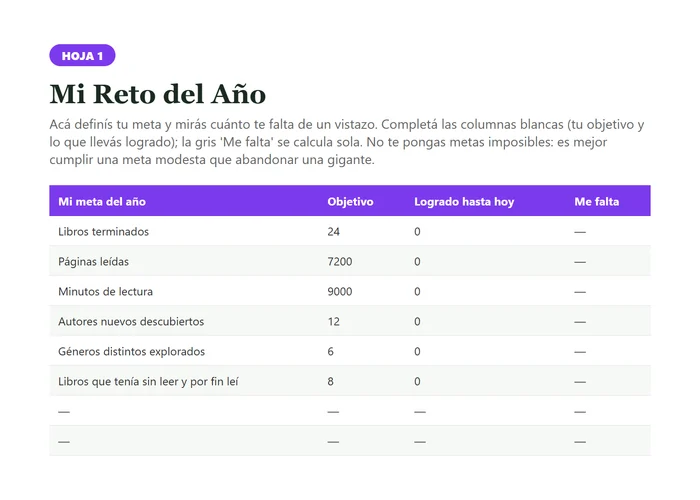Select the Libros terminados row label
Screen dimensions: 700x500
click(104, 232)
